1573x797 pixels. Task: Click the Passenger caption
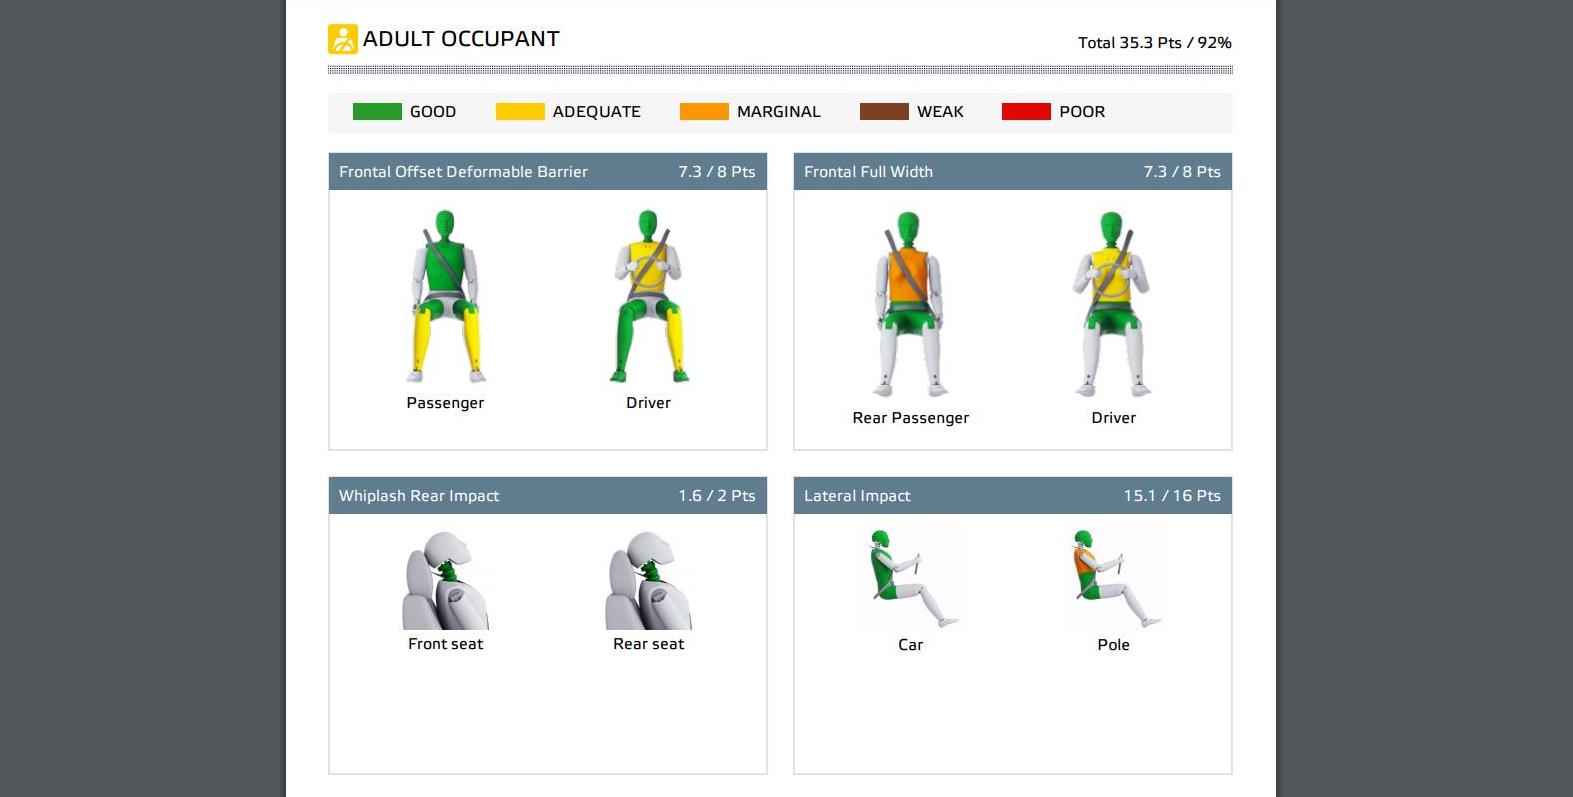pos(445,403)
